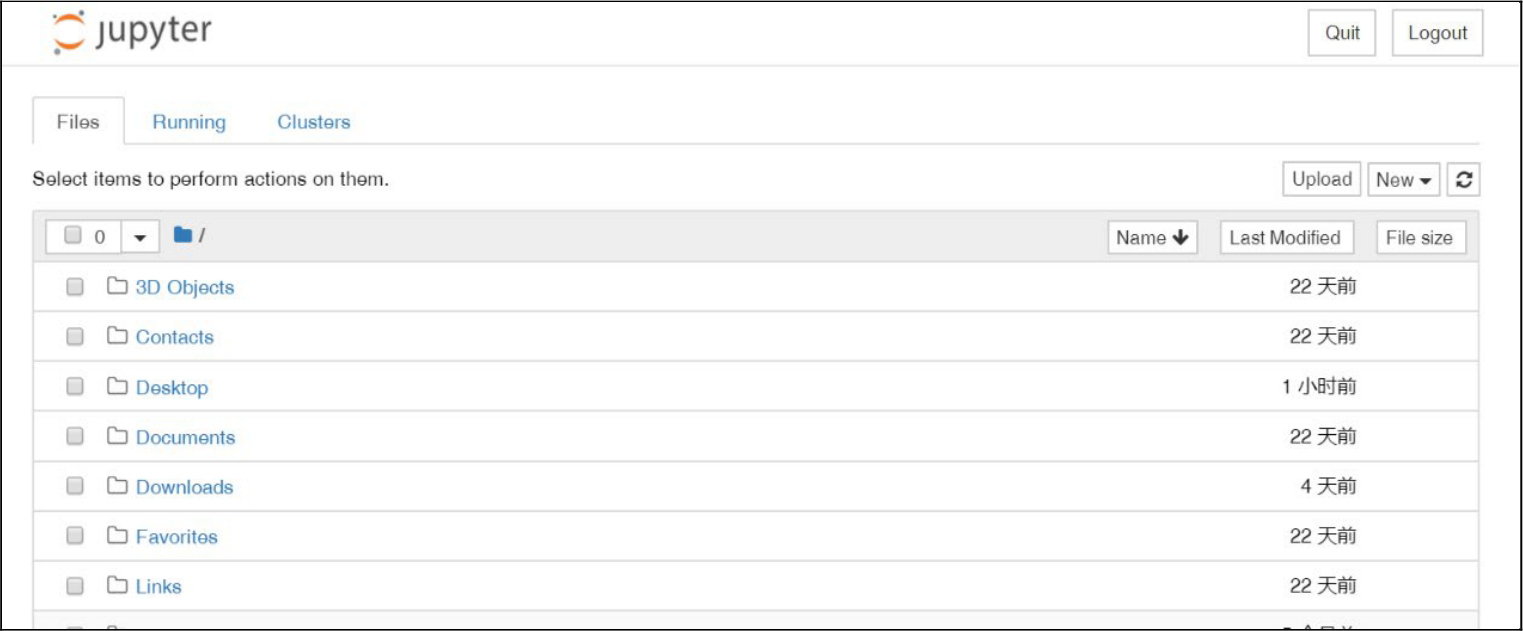Click the Logout button
This screenshot has width=1523, height=631.
[1437, 33]
